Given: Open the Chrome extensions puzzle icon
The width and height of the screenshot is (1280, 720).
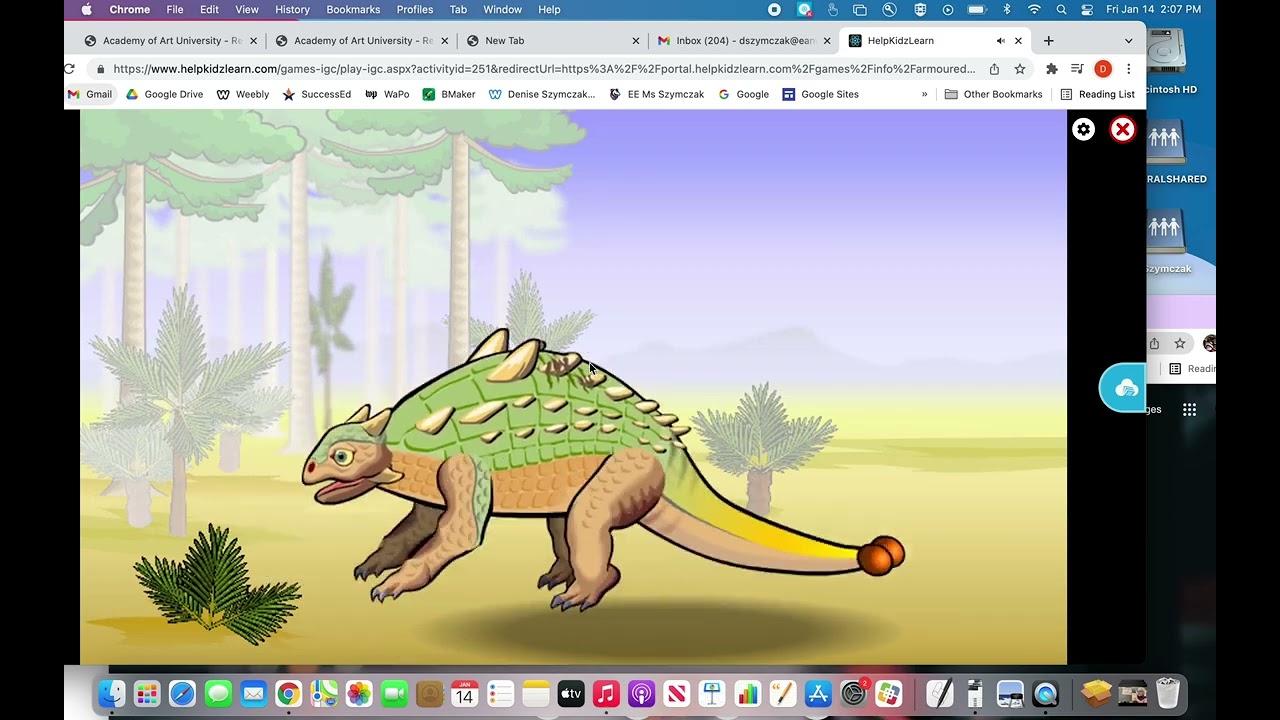Looking at the screenshot, I should pyautogui.click(x=1052, y=69).
